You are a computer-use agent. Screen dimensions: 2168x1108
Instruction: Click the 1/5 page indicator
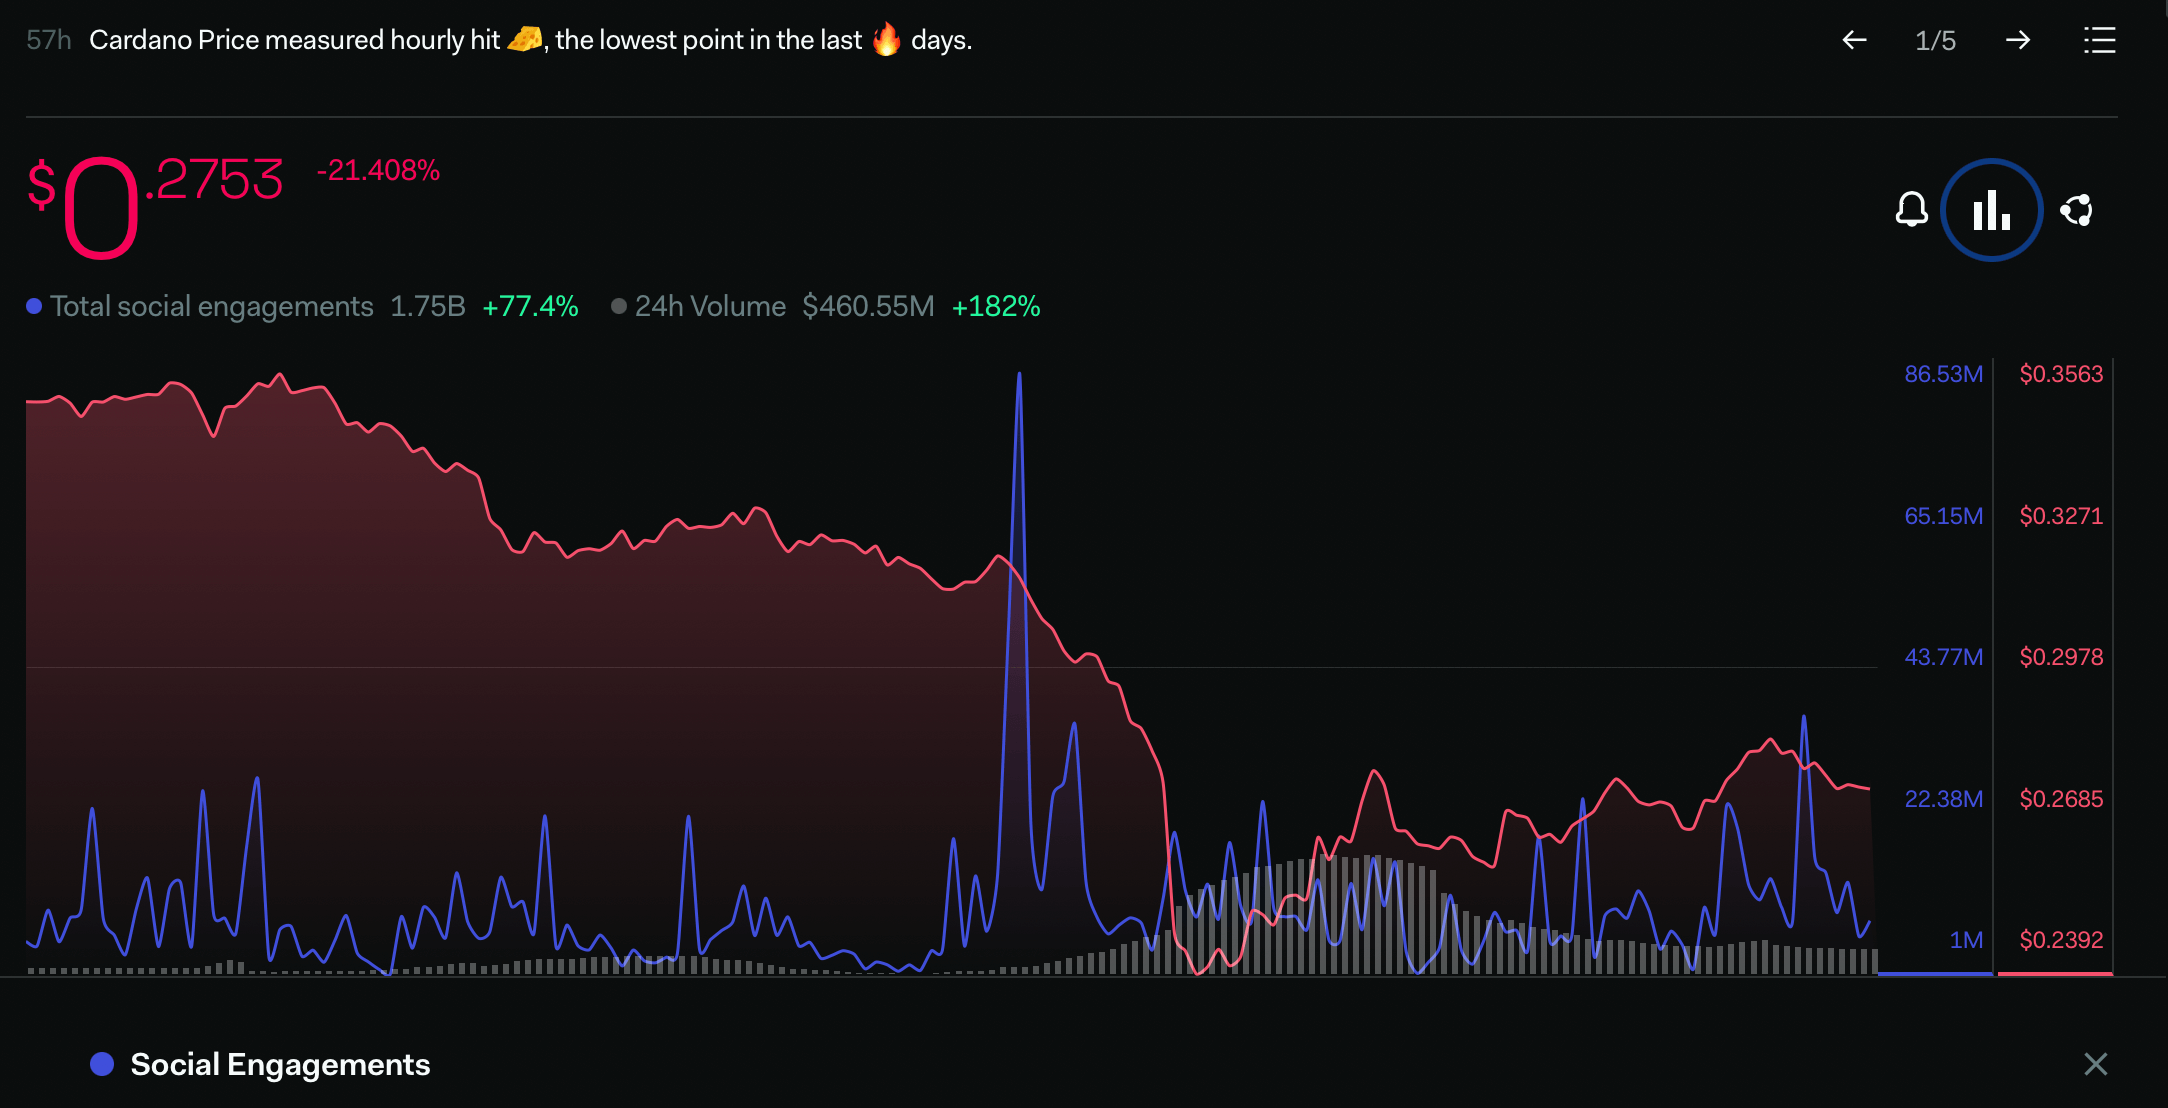1935,40
